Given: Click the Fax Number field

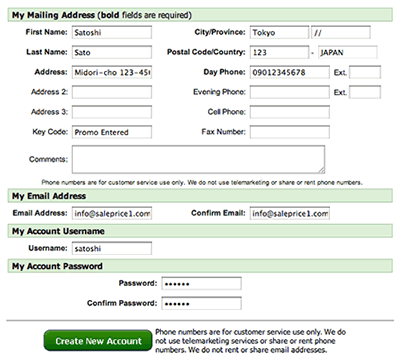Looking at the screenshot, I should pyautogui.click(x=290, y=132).
